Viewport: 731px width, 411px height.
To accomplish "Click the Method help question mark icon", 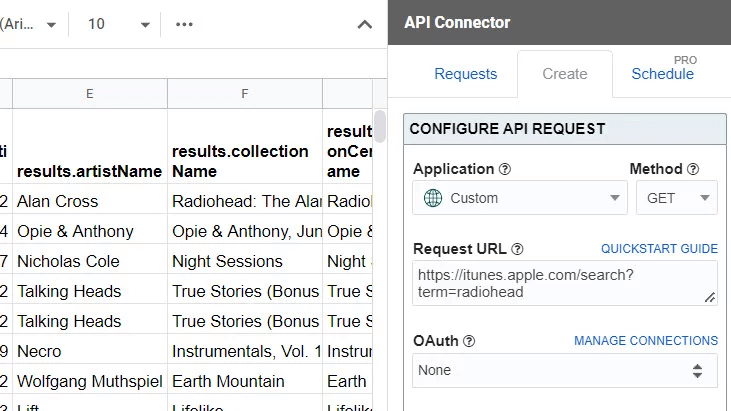I will (693, 169).
